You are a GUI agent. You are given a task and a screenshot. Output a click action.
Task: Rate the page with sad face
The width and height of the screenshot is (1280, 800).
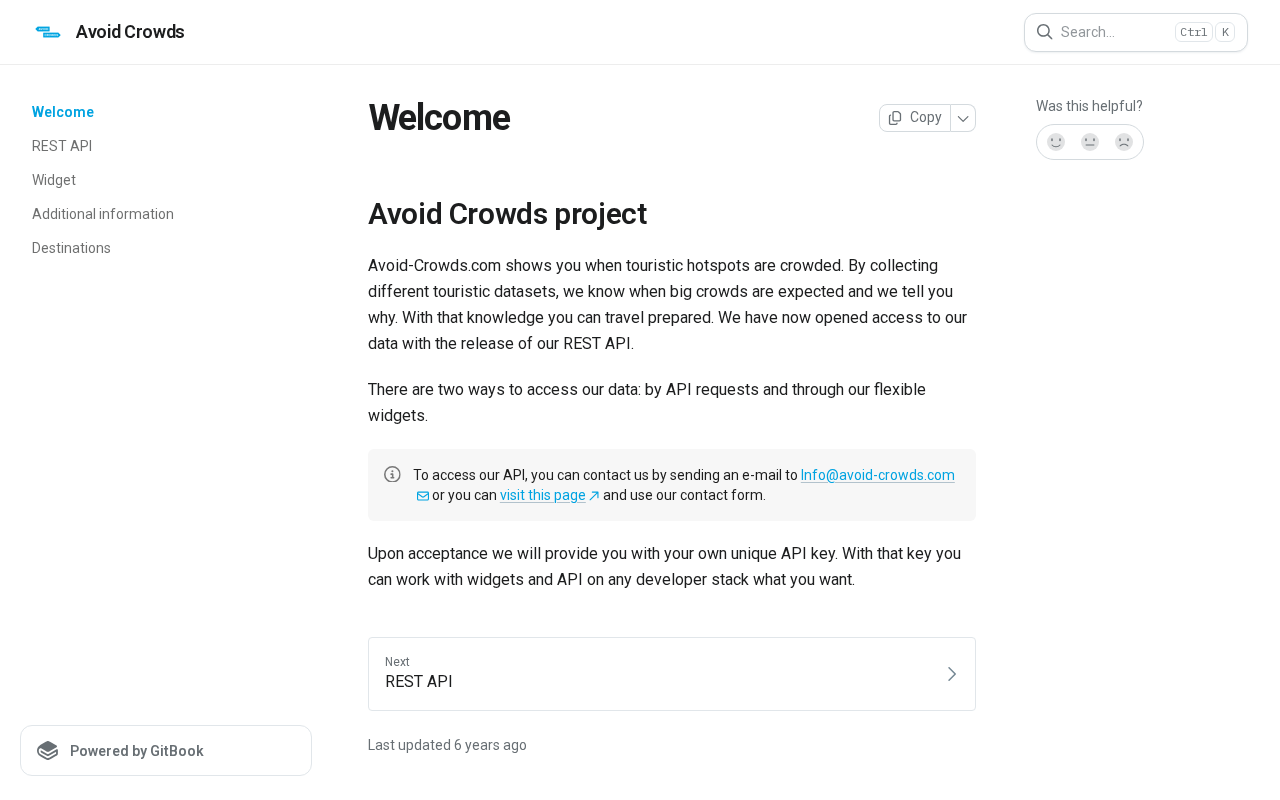[x=1124, y=142]
